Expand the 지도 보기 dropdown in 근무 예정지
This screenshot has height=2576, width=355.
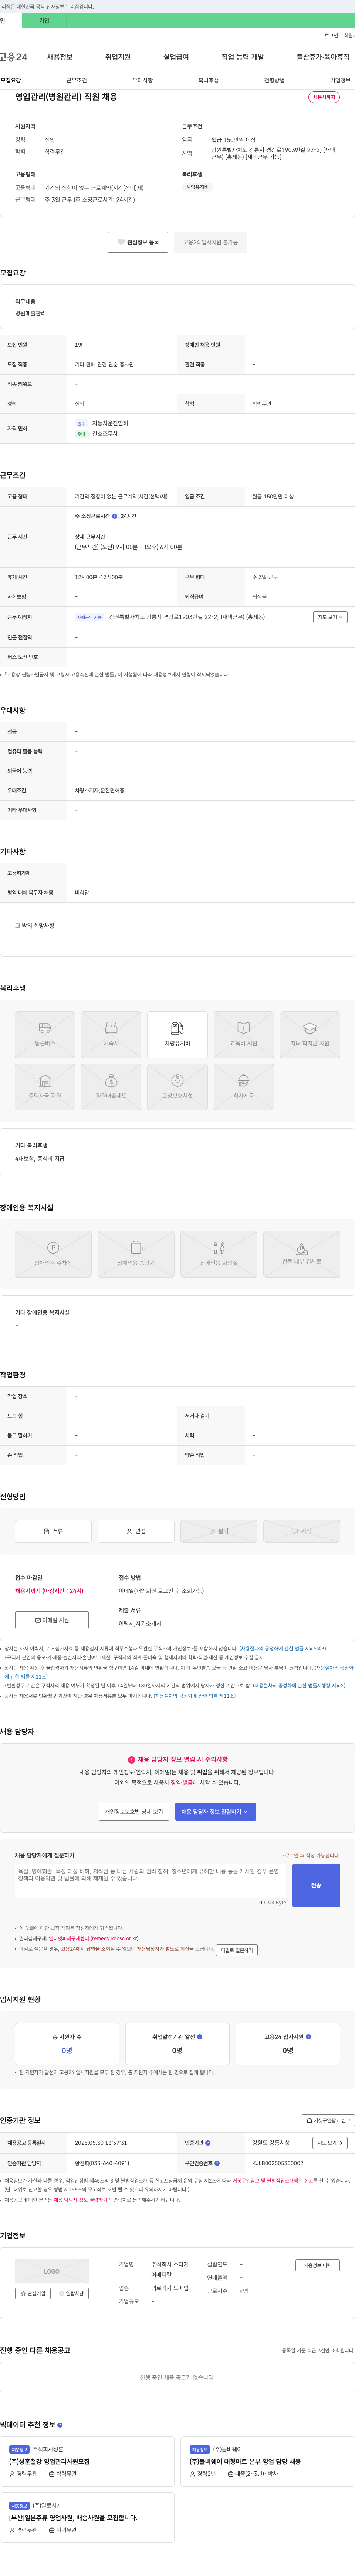point(330,617)
